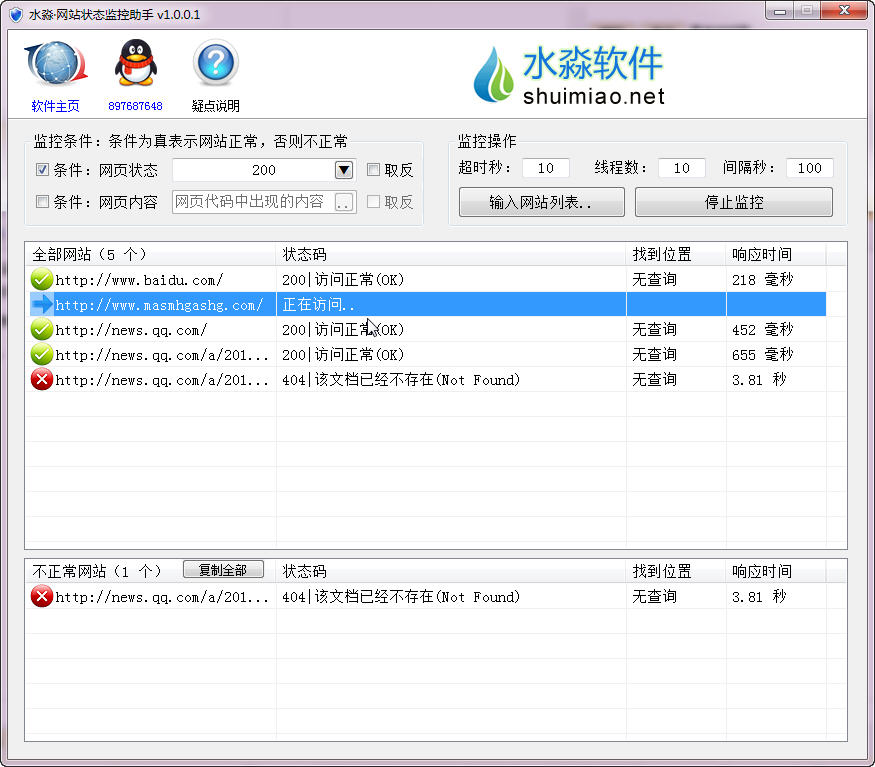The width and height of the screenshot is (875, 767).
Task: Click the blue arrow icon on masmhgashg row
Action: 42,305
